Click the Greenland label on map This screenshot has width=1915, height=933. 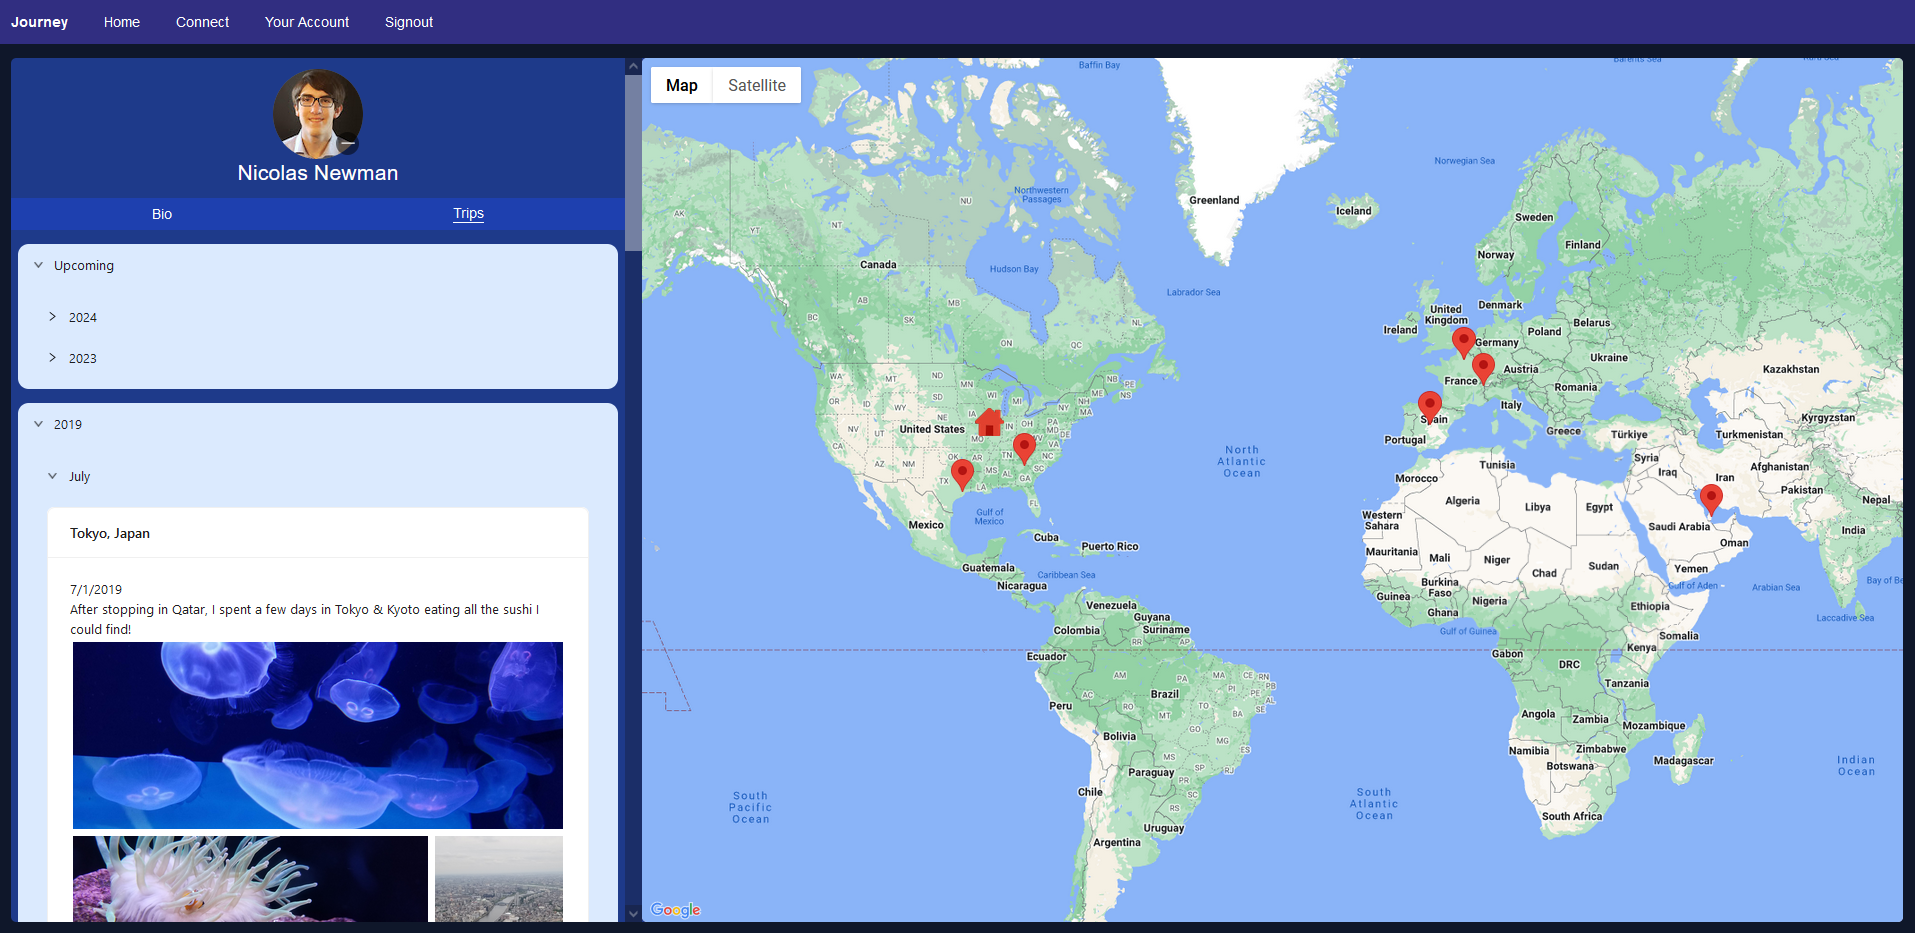coord(1214,200)
